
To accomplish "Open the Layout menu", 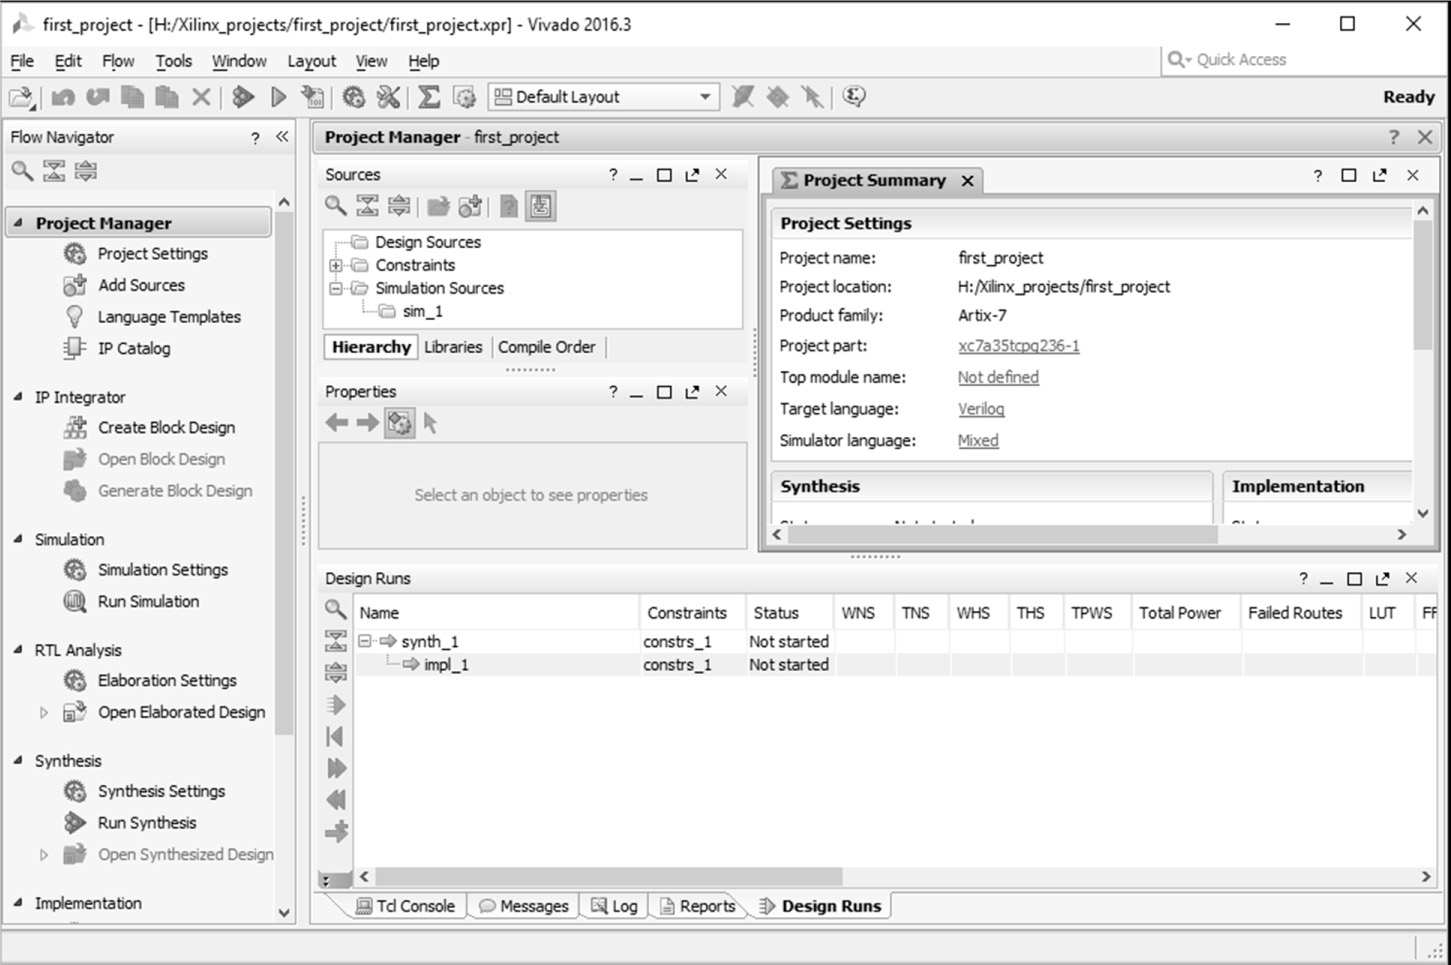I will coord(312,61).
